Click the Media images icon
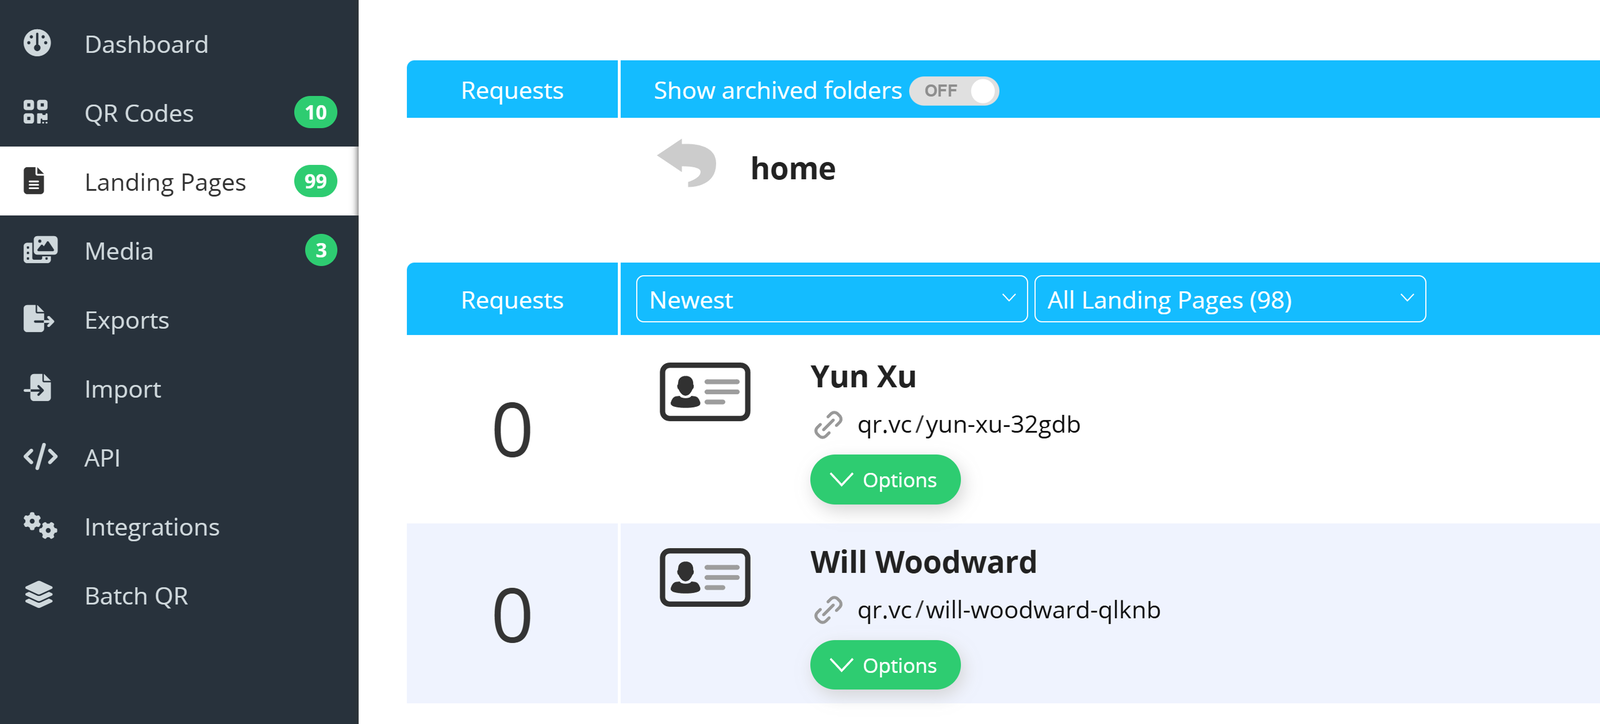The width and height of the screenshot is (1600, 724). coord(40,250)
